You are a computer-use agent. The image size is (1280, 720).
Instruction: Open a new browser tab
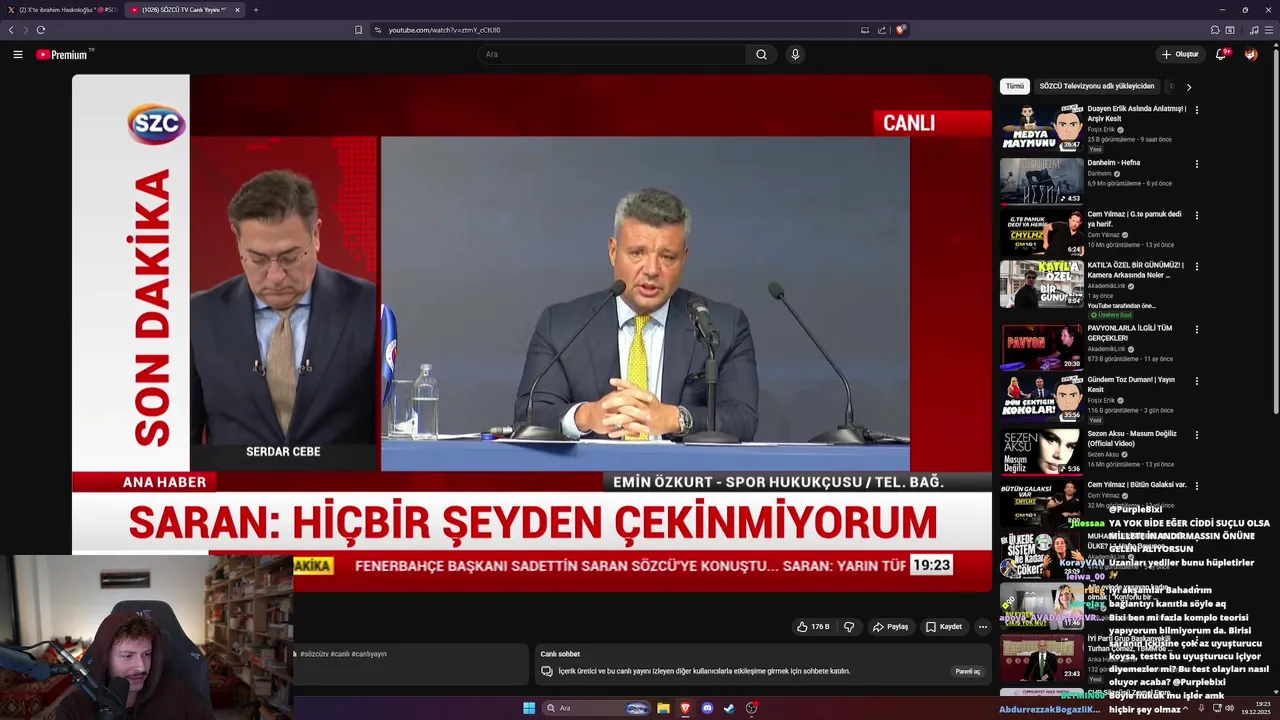click(x=256, y=10)
